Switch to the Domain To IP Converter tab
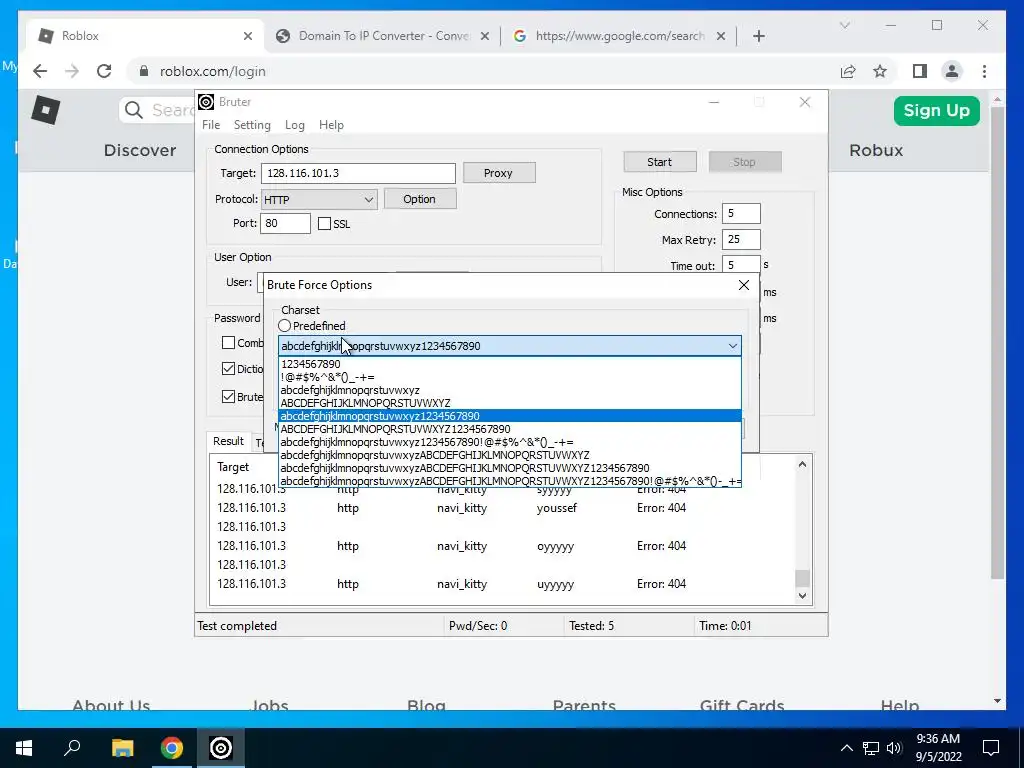Image resolution: width=1024 pixels, height=768 pixels. (x=383, y=36)
